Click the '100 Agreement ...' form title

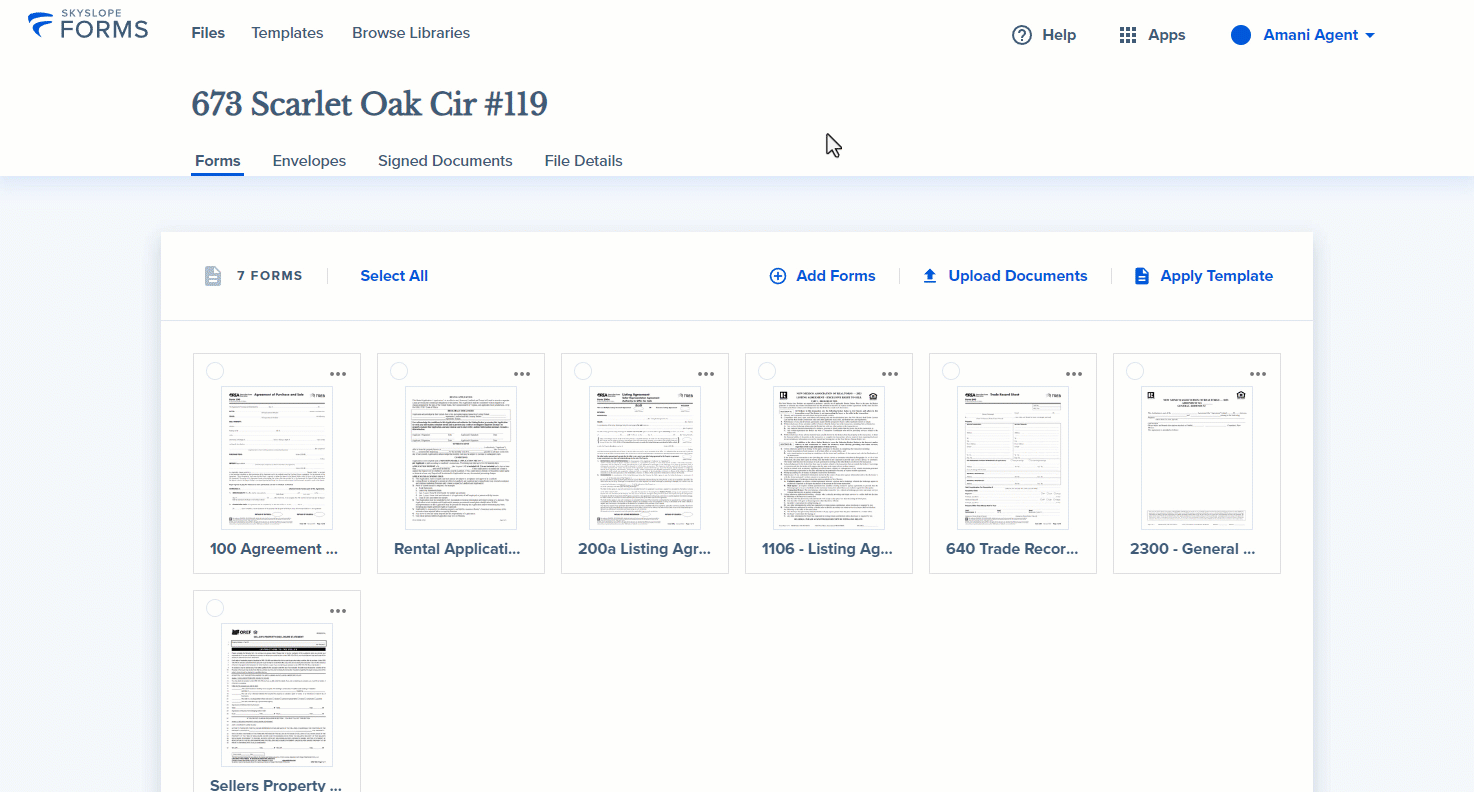click(274, 549)
